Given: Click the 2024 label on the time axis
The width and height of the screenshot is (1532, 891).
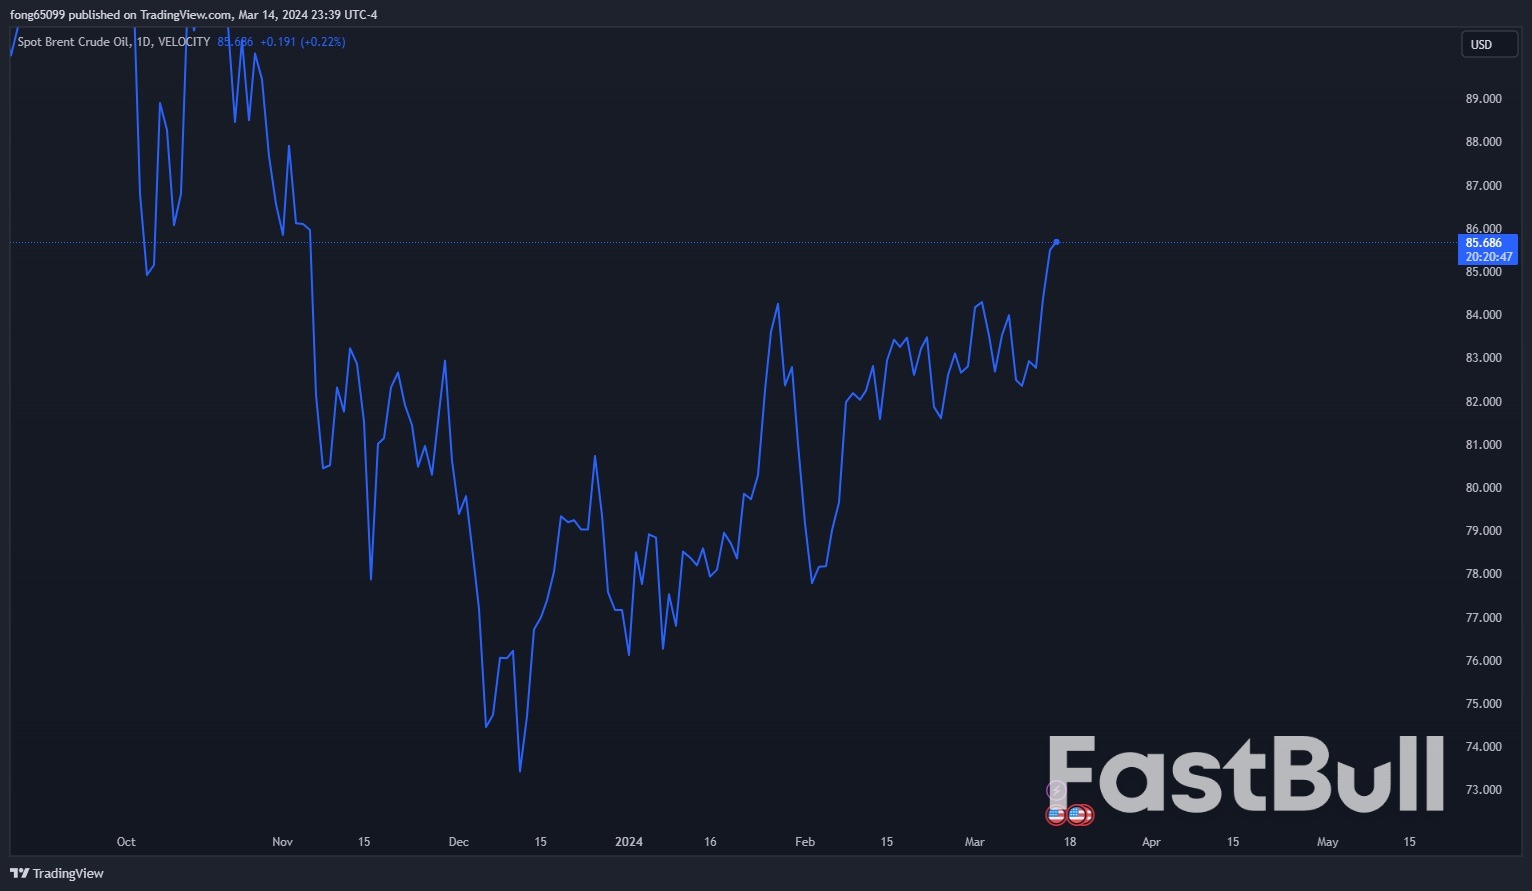Looking at the screenshot, I should [628, 842].
